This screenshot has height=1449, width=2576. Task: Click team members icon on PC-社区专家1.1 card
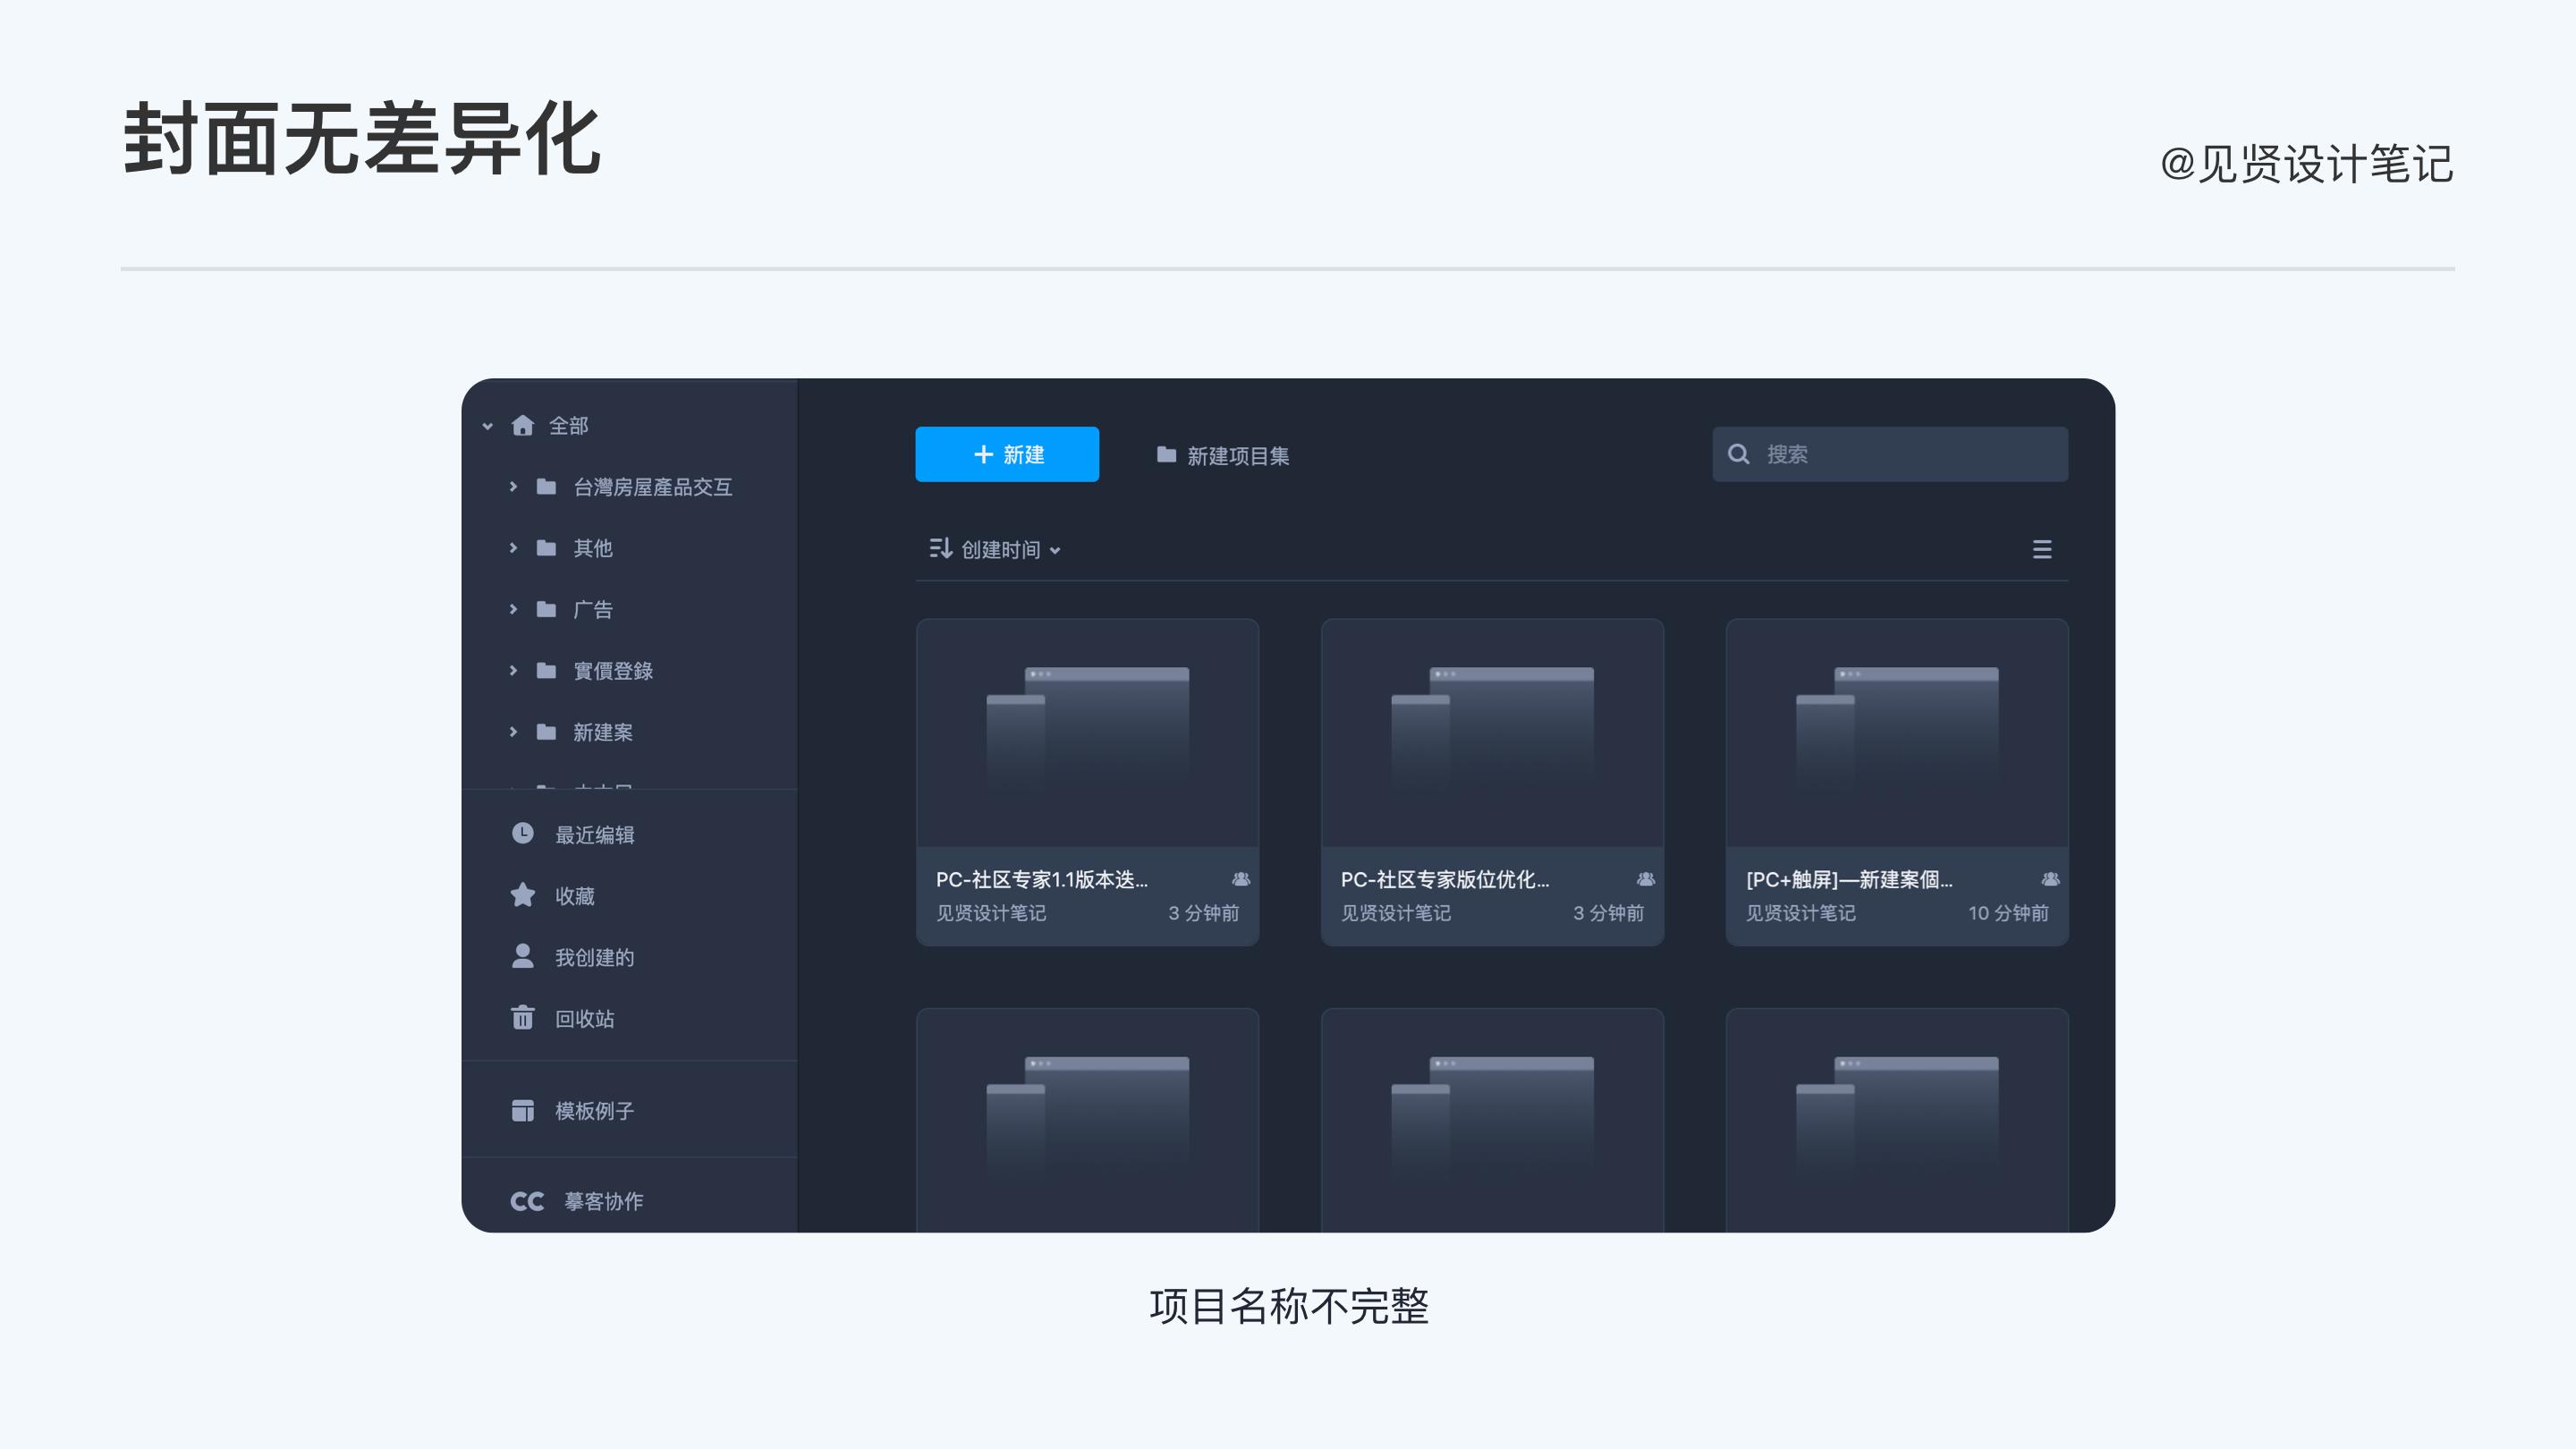coord(1241,879)
